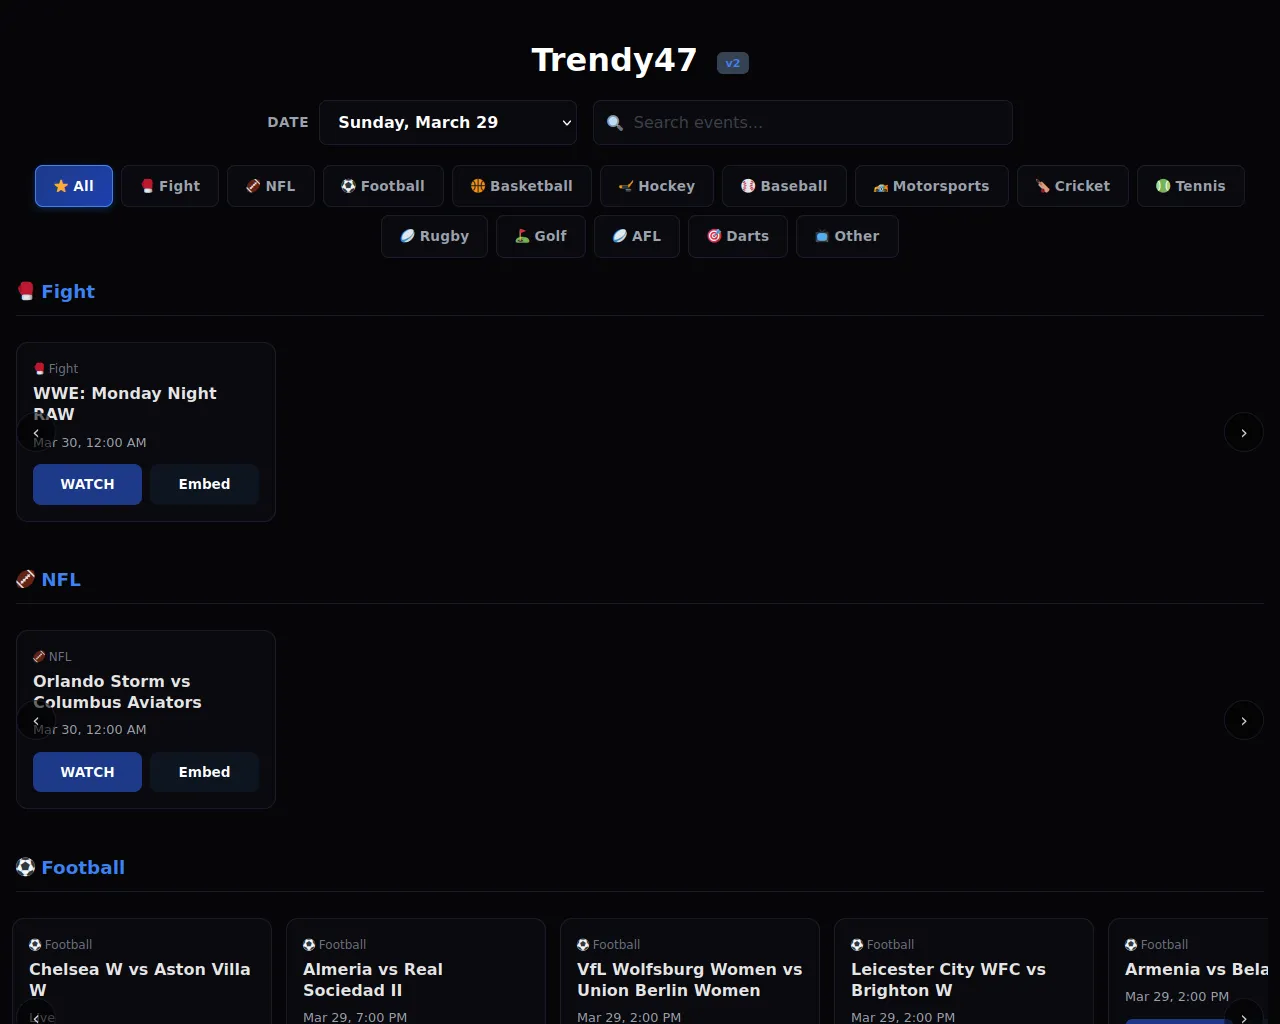Screen dimensions: 1280x1024
Task: Open the date dropdown showing Sunday, March 29
Action: pyautogui.click(x=448, y=122)
